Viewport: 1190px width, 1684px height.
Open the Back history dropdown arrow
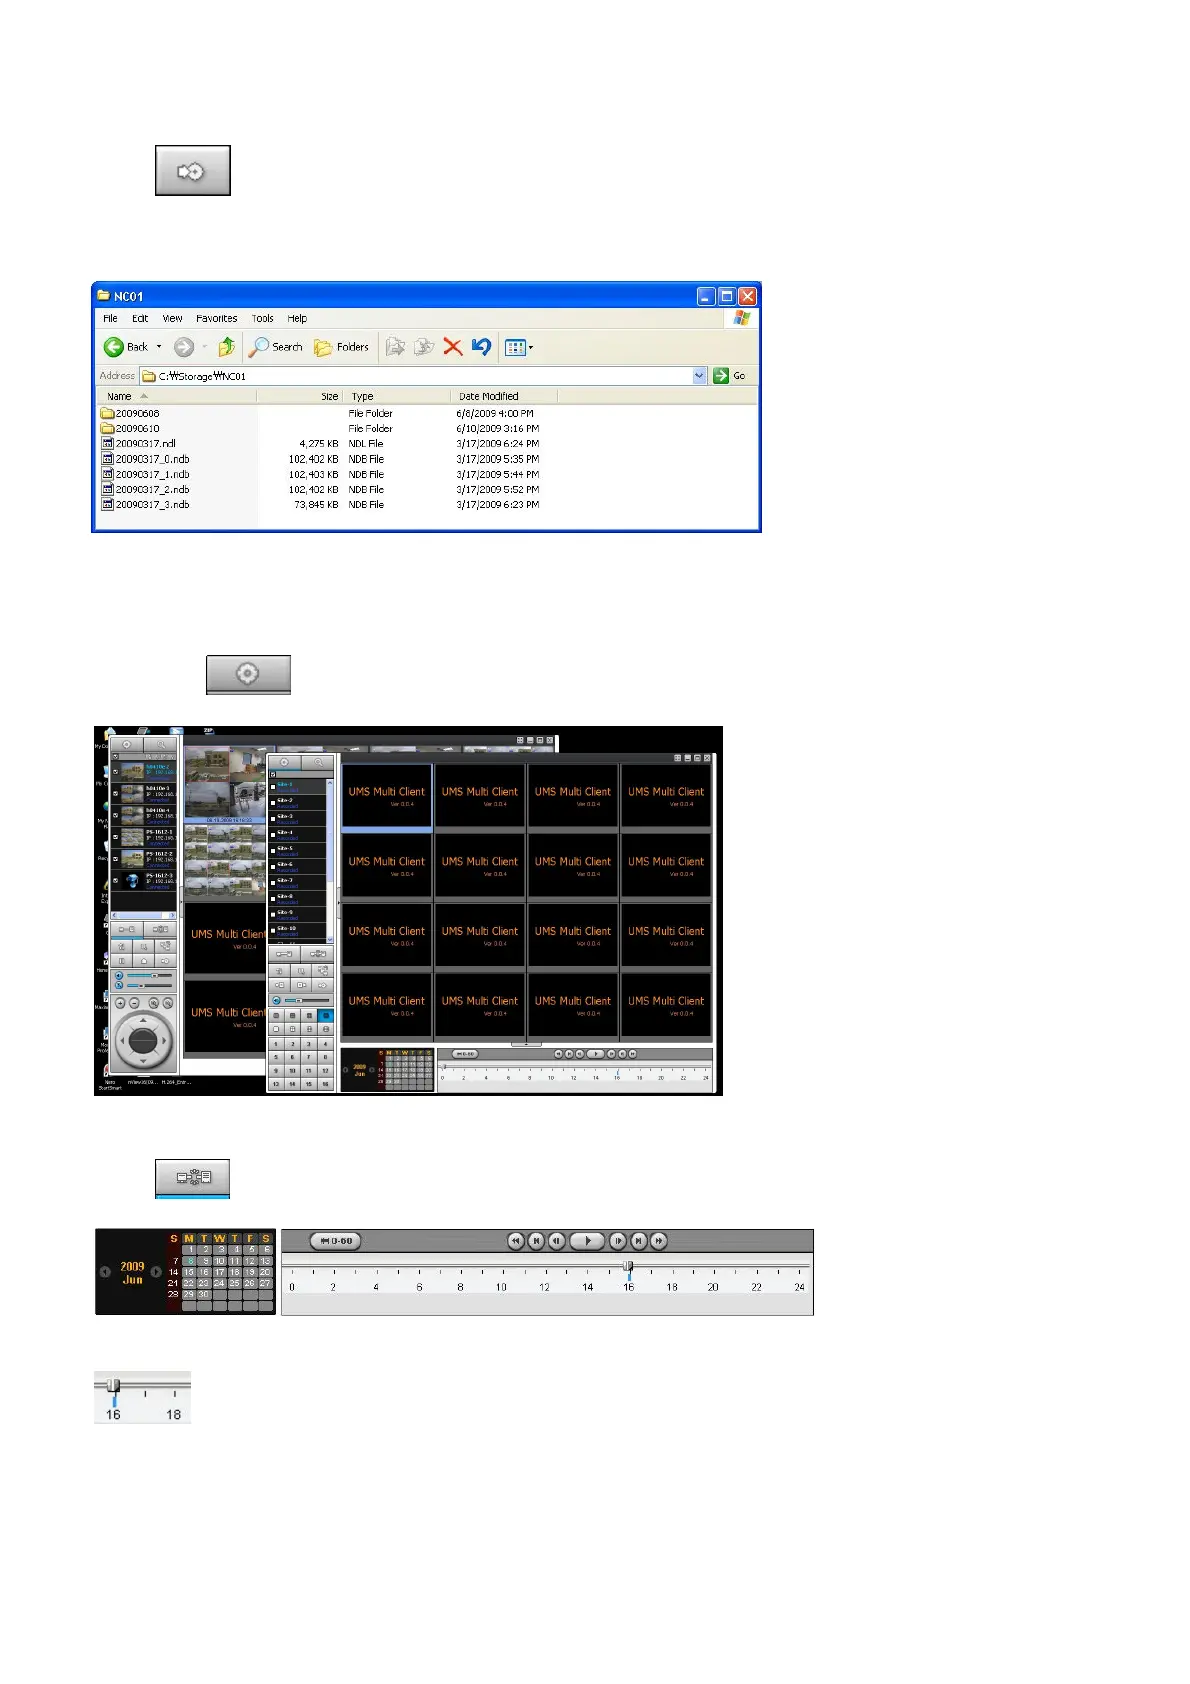pos(159,347)
